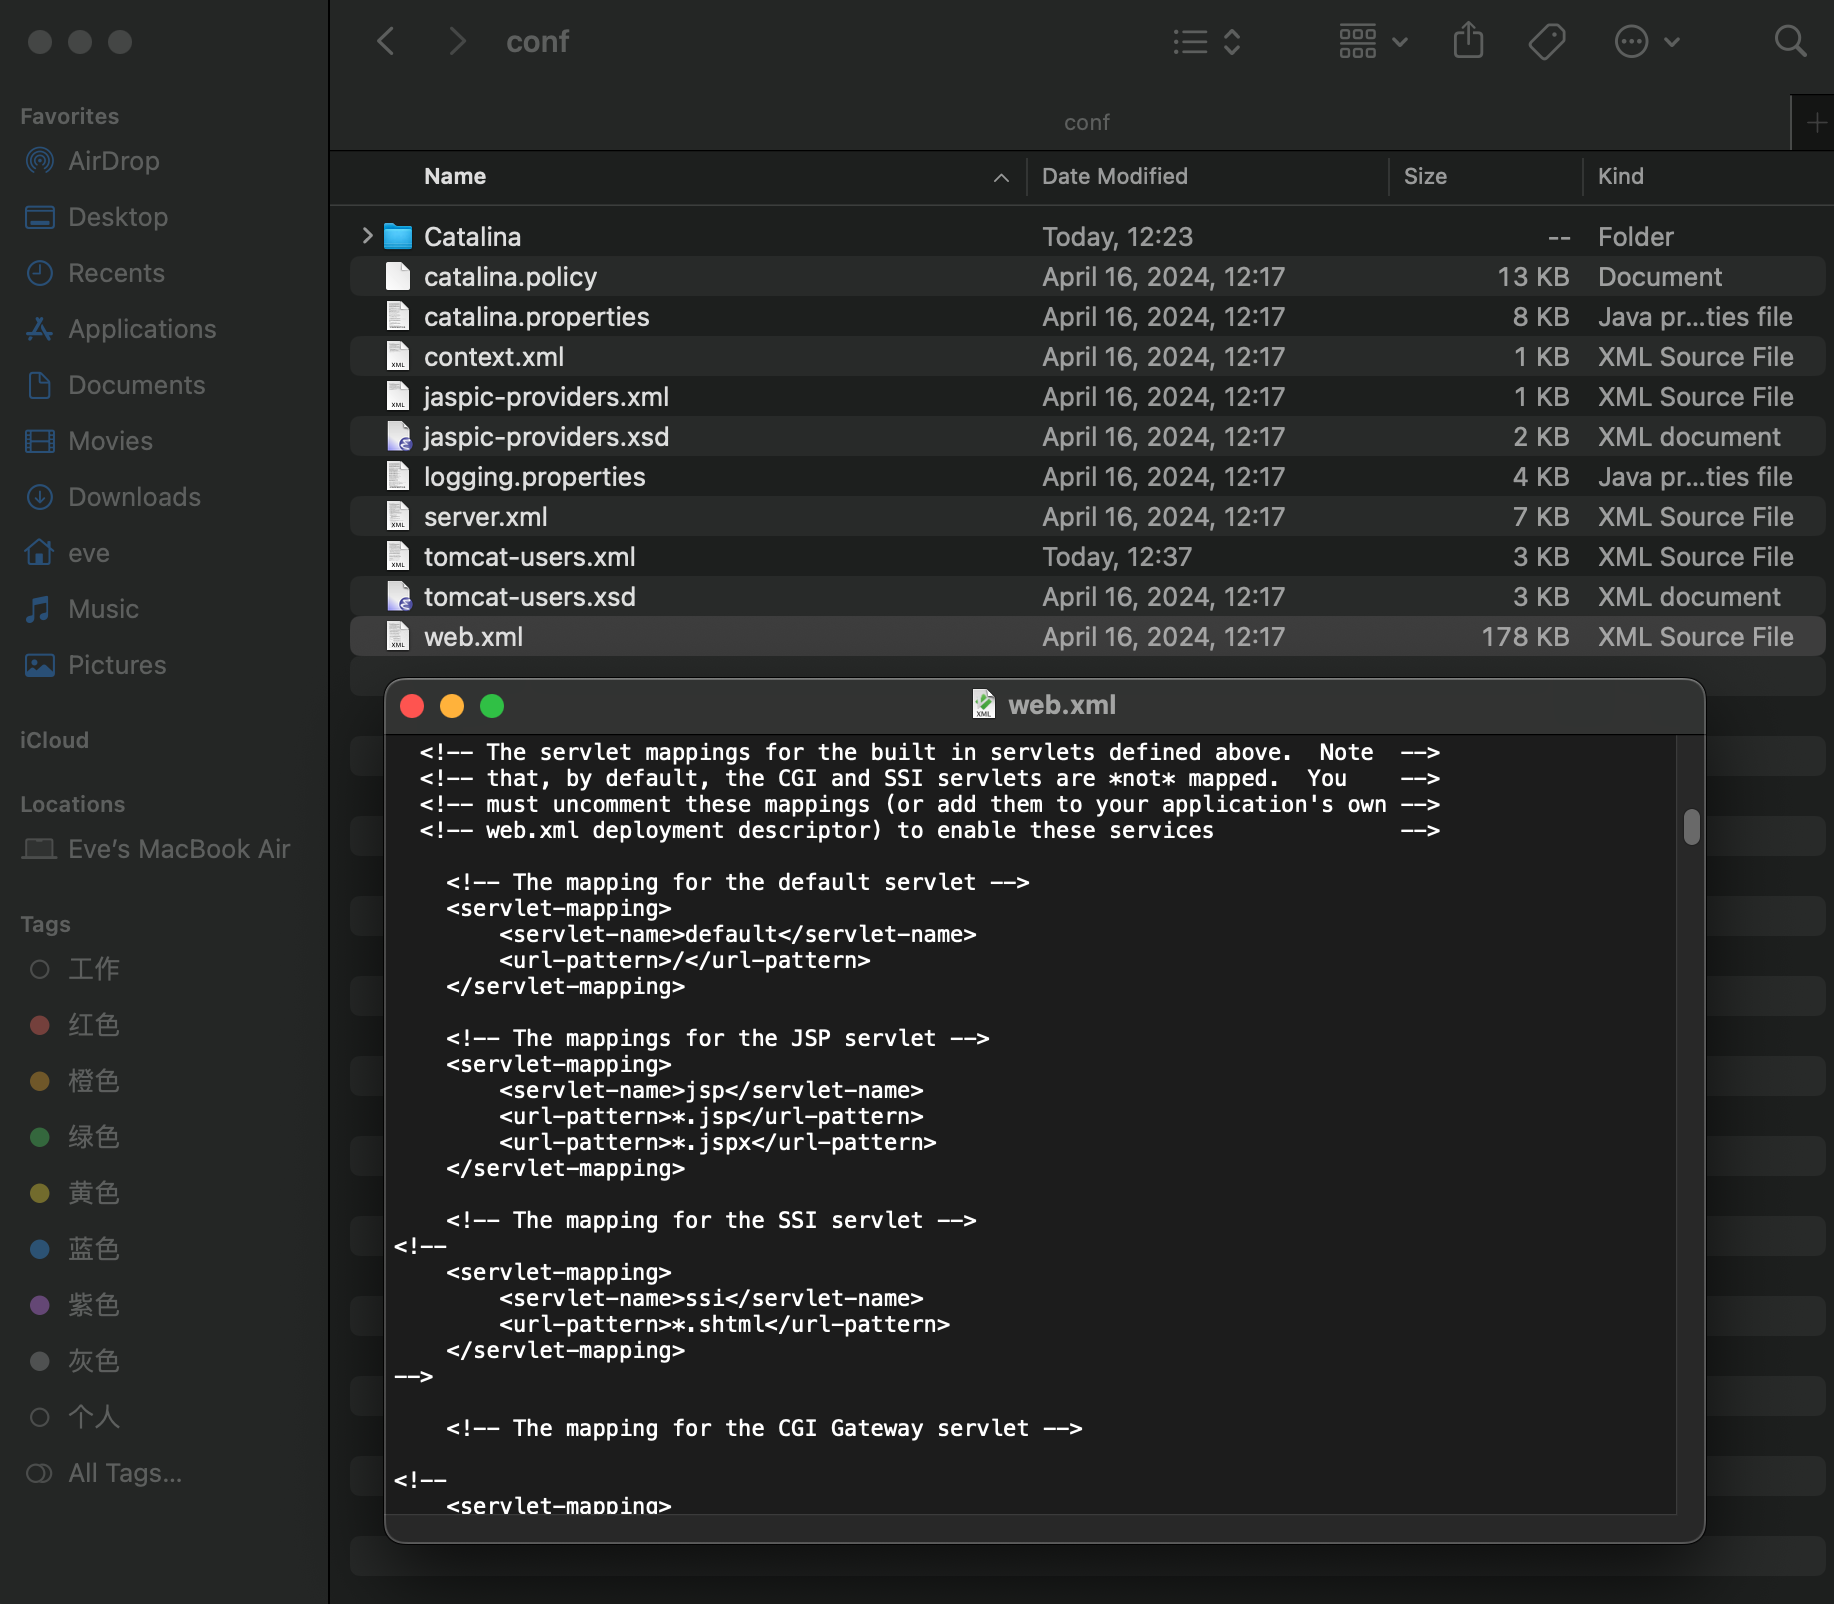Click the scrollbar in the web.xml window
1834x1604 pixels.
coord(1691,827)
